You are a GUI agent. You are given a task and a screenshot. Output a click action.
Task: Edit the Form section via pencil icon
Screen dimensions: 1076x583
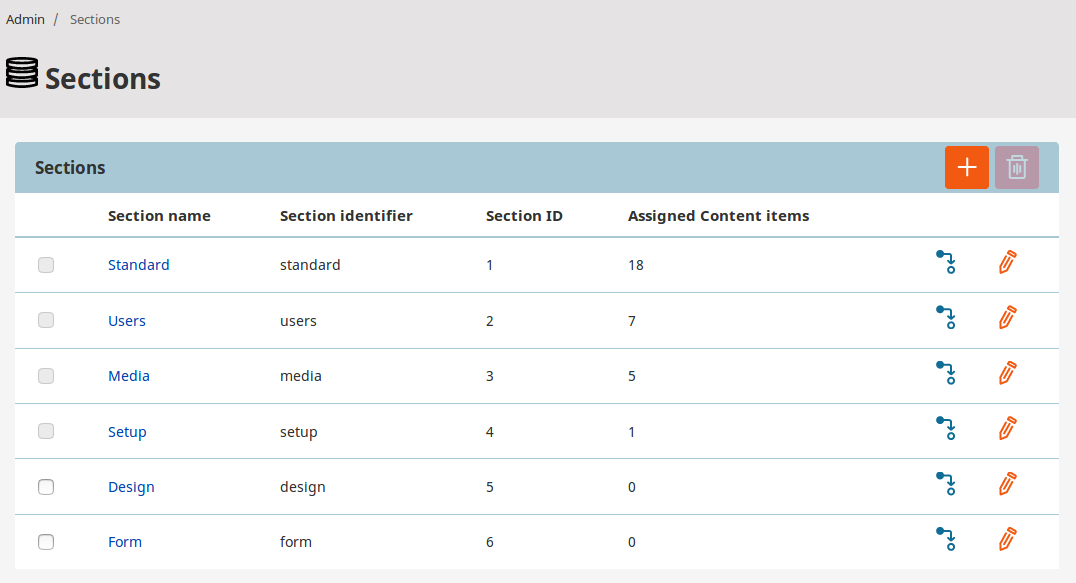(x=1007, y=539)
